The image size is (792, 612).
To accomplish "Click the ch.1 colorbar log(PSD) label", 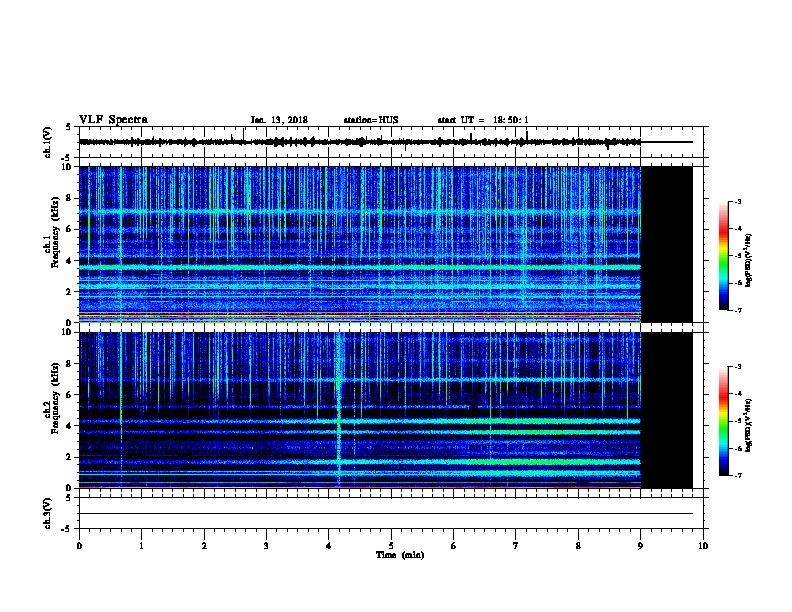I will (749, 260).
